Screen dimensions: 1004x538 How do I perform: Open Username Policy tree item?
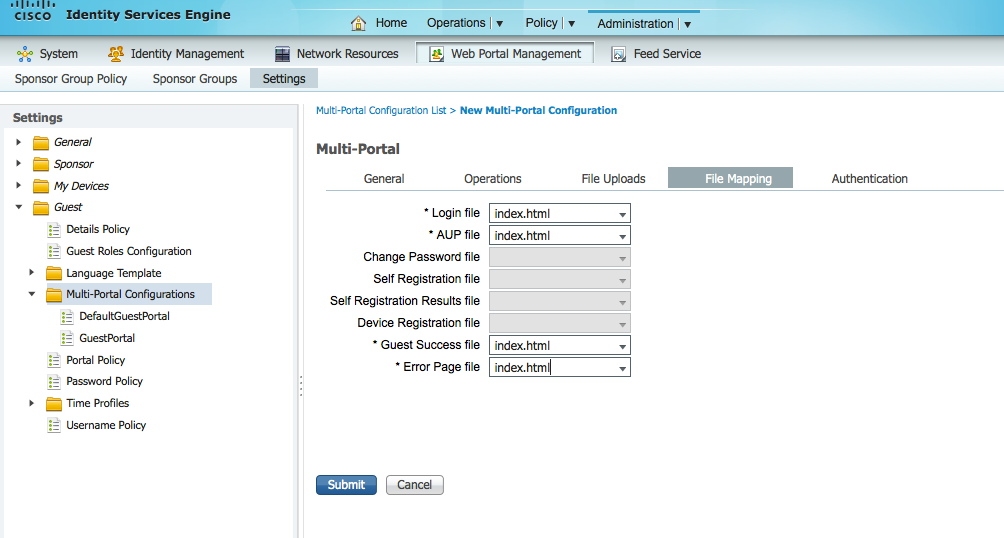click(x=106, y=425)
